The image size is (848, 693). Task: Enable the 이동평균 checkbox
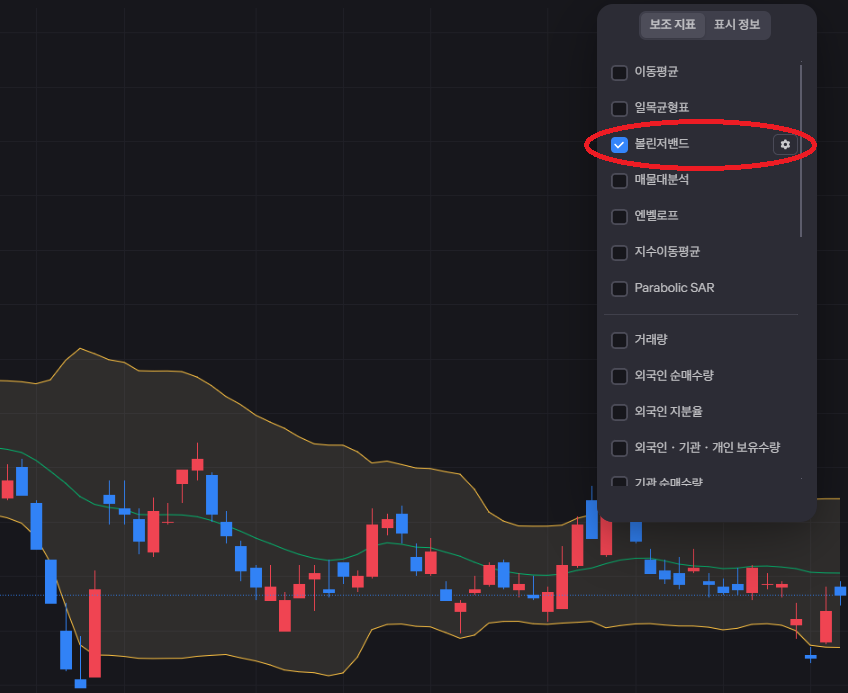click(x=619, y=72)
